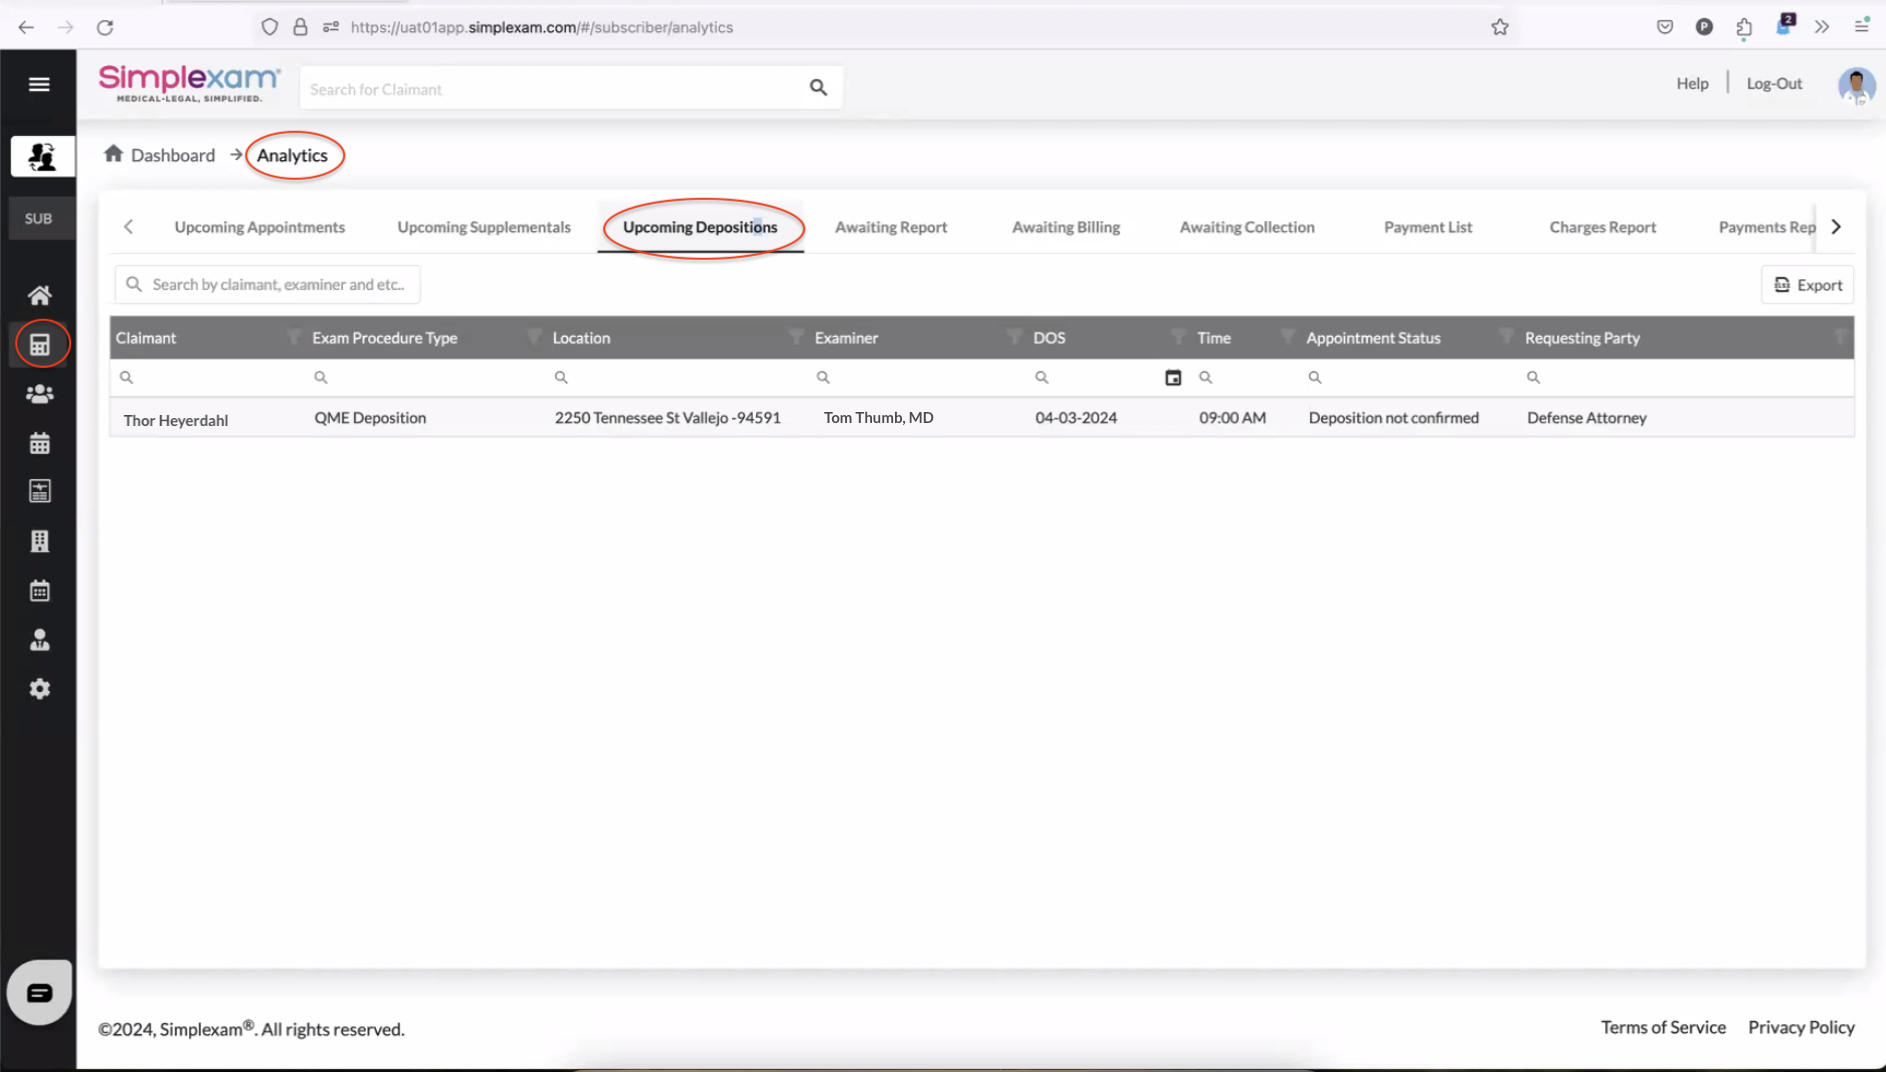
Task: Sort by the DOS column header
Action: pos(1049,338)
